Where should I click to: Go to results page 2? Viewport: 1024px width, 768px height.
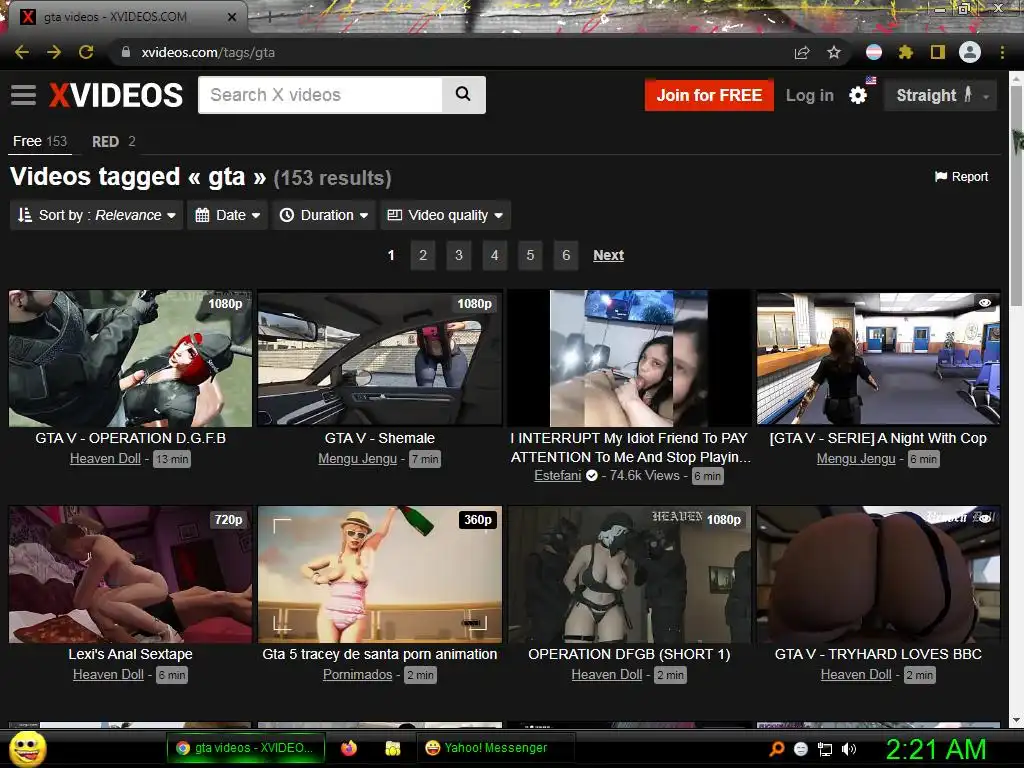pos(423,255)
